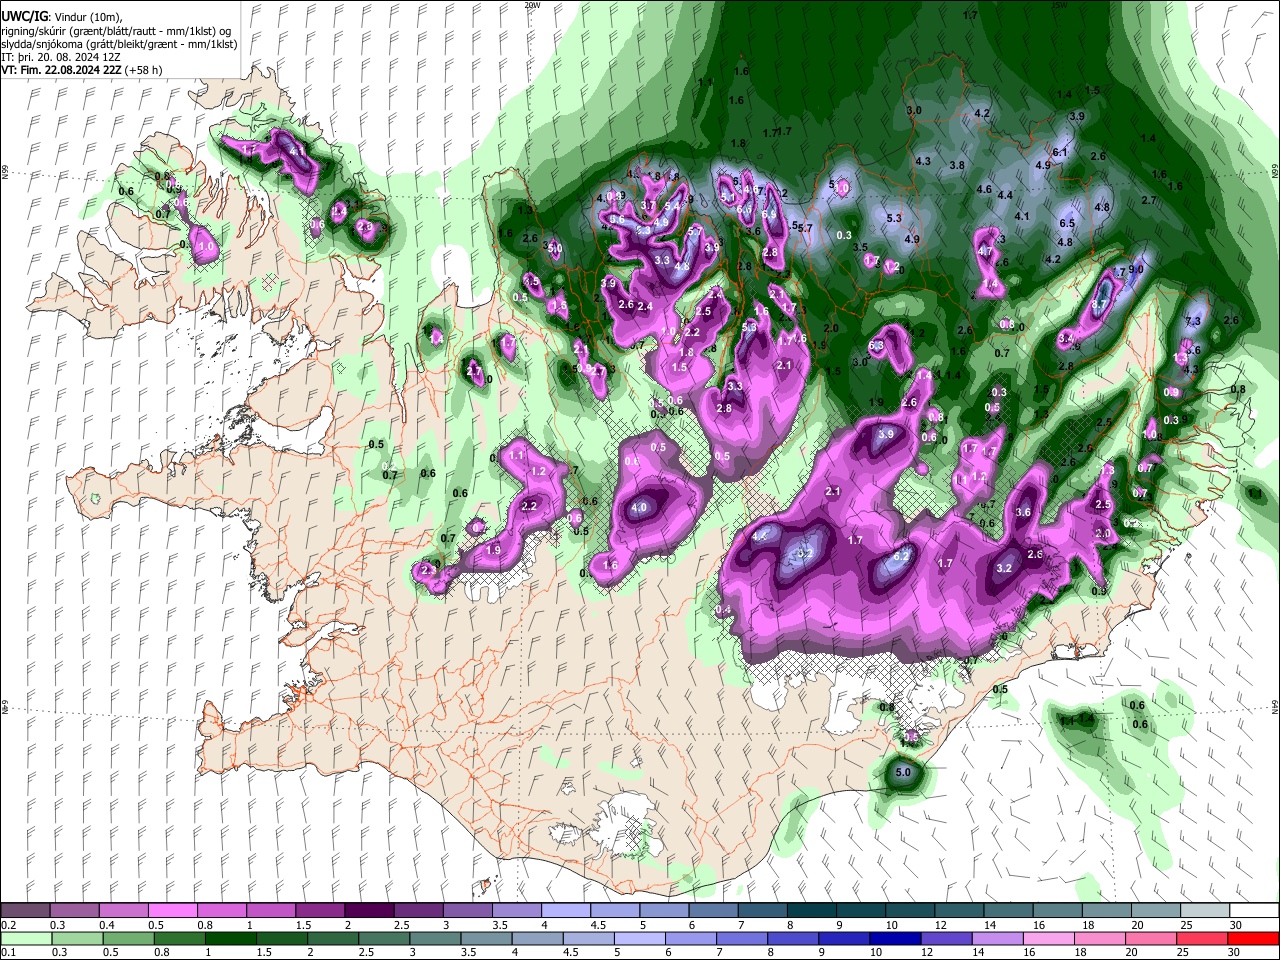Click the '6.5' precipitation value on the map

(x=1067, y=223)
